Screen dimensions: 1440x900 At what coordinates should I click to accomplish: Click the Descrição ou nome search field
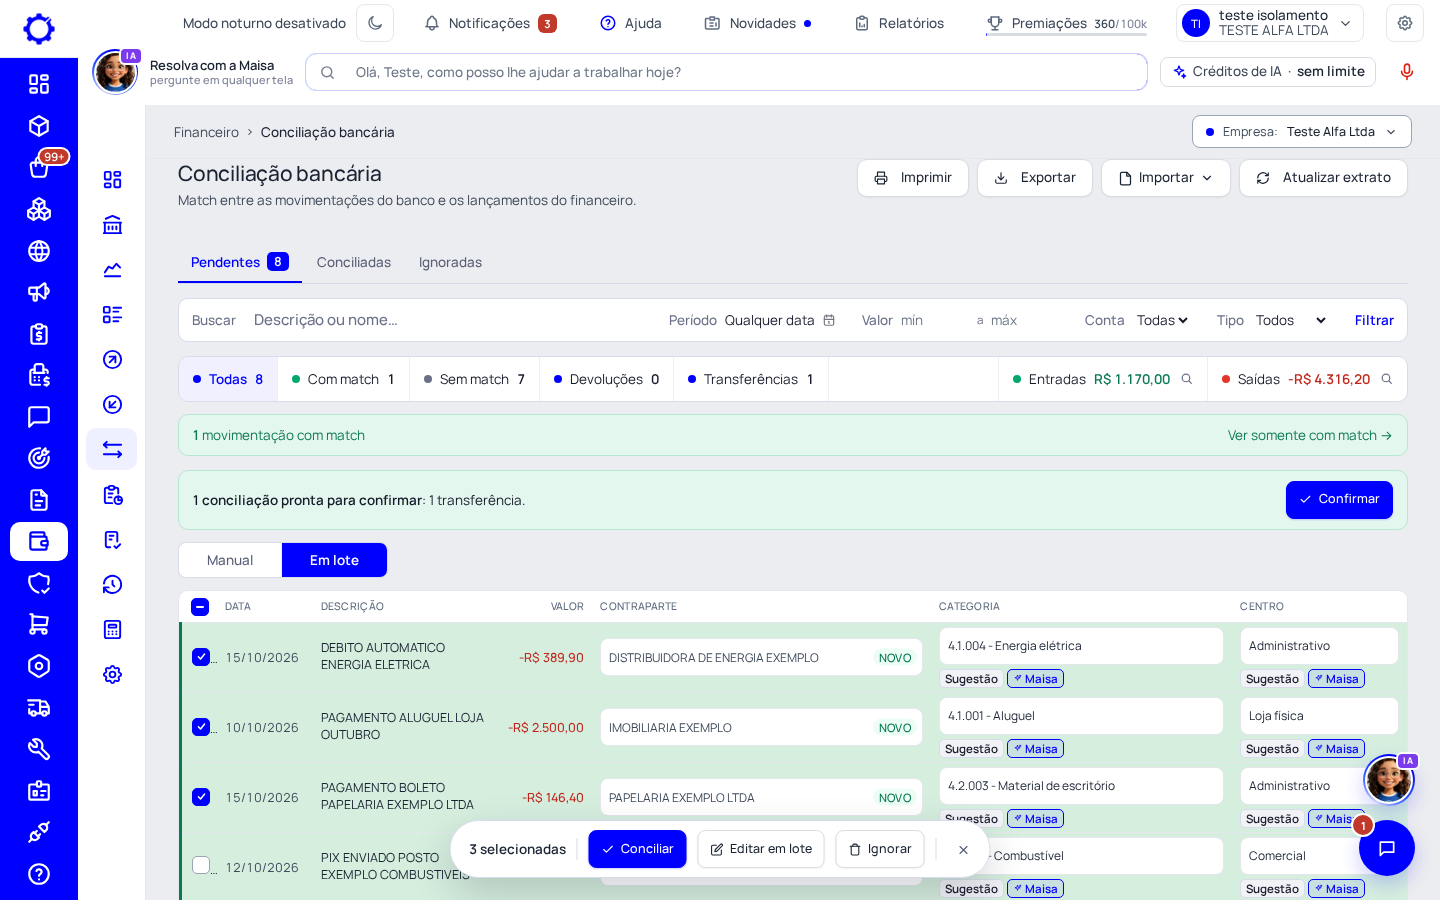pos(450,320)
